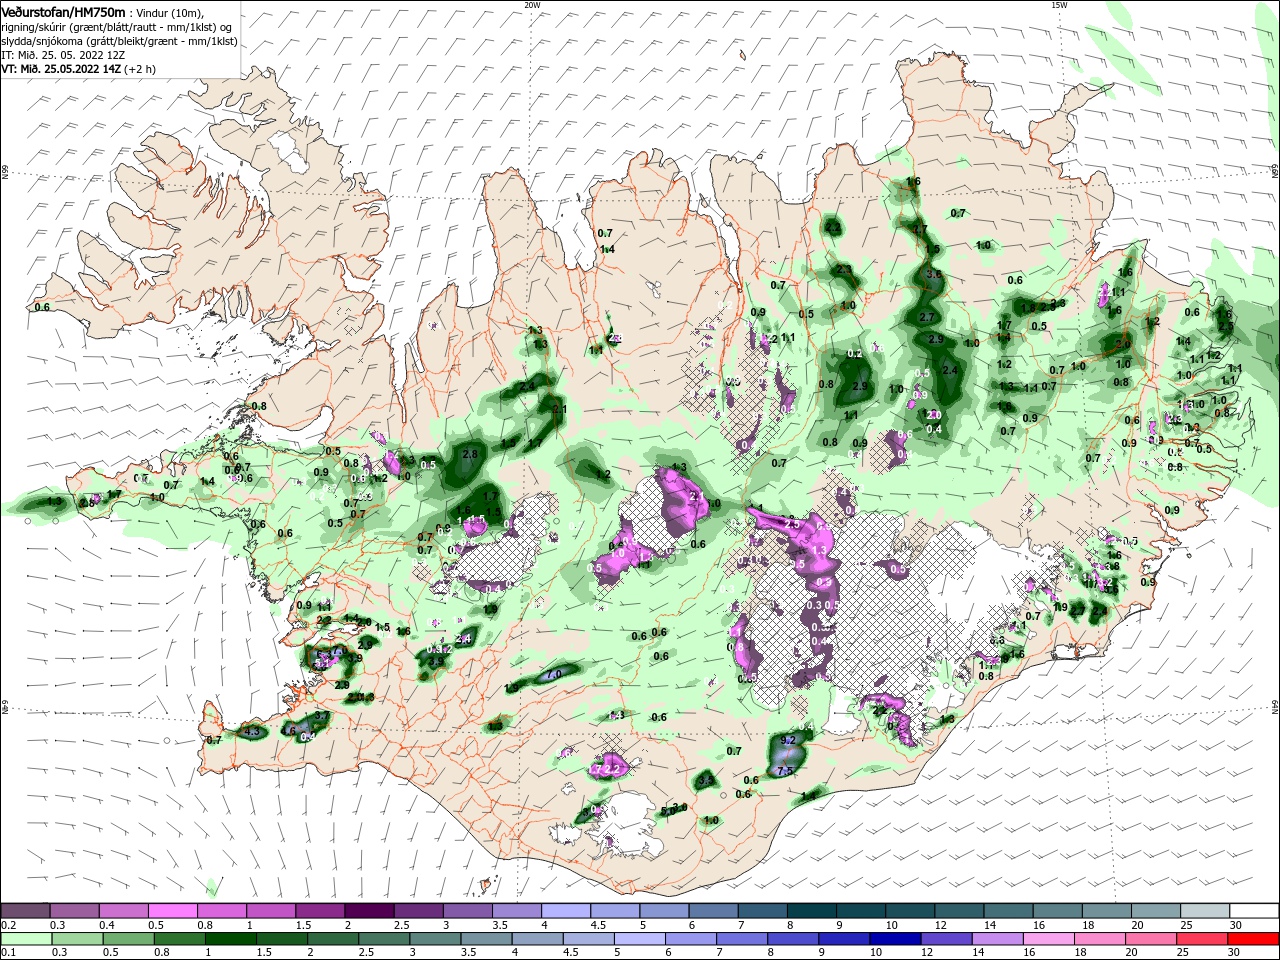Pick the pale green 0.1–0.3 rain swatch
The height and width of the screenshot is (960, 1280).
[25, 939]
